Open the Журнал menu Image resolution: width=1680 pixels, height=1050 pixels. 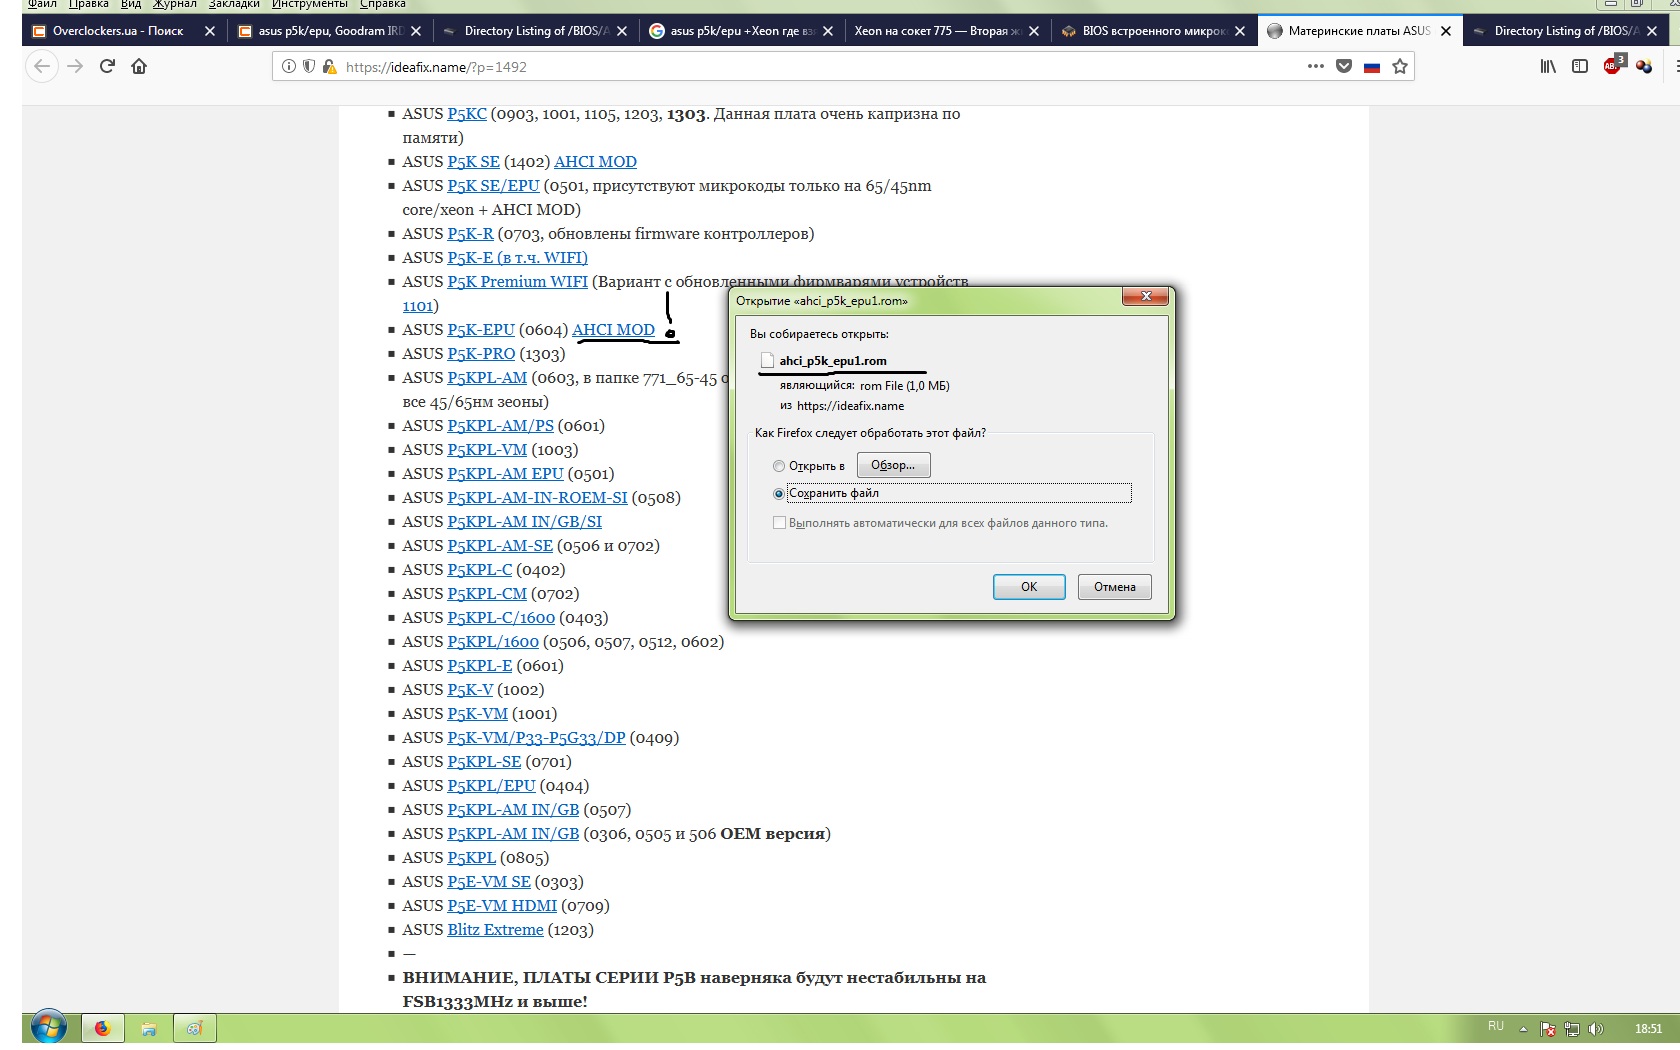(x=174, y=5)
